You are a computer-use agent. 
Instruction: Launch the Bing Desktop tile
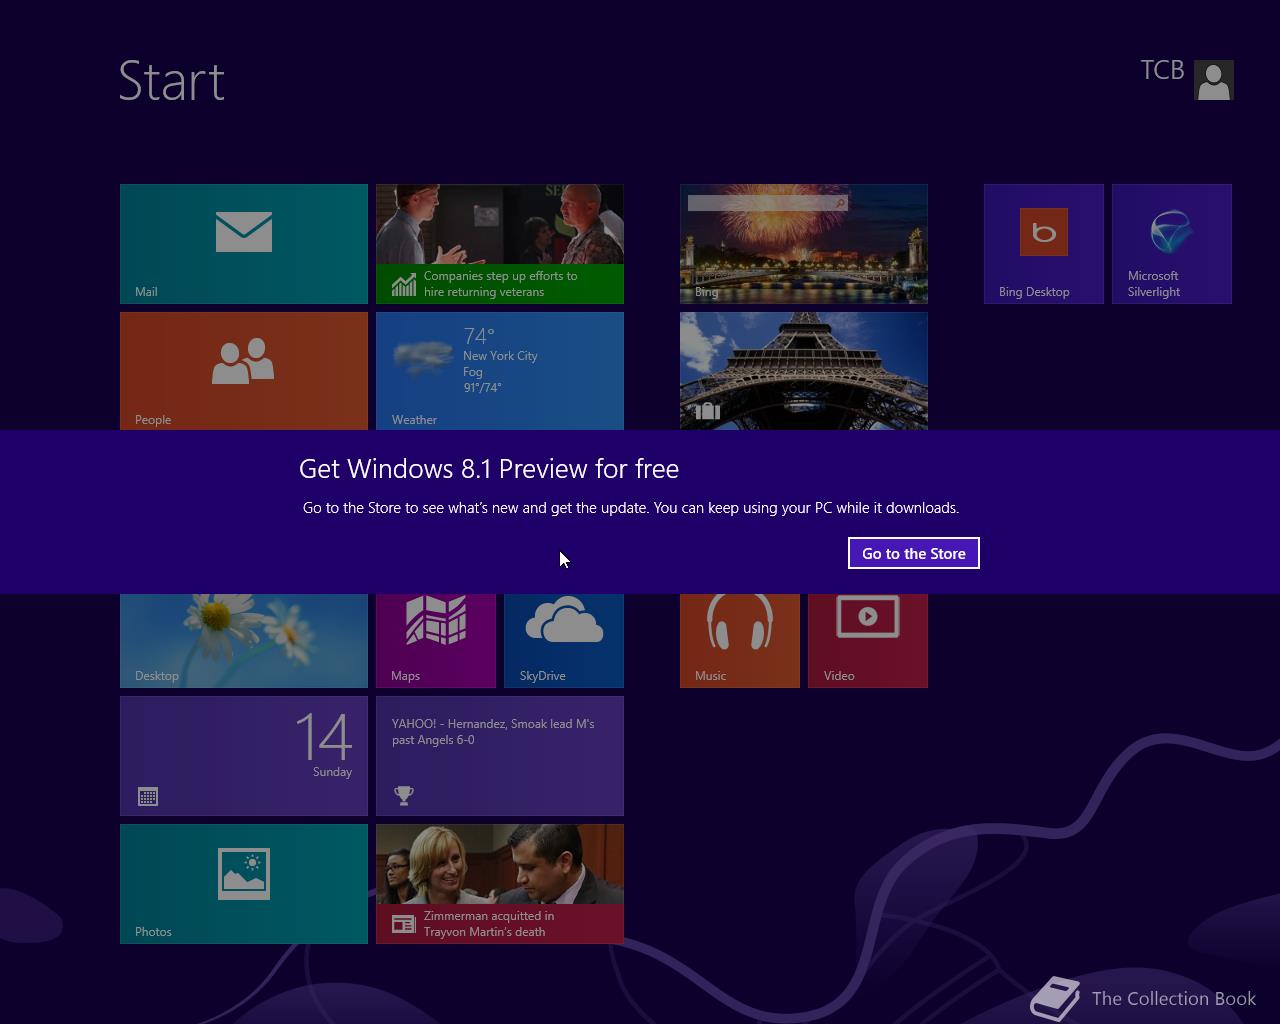1044,244
